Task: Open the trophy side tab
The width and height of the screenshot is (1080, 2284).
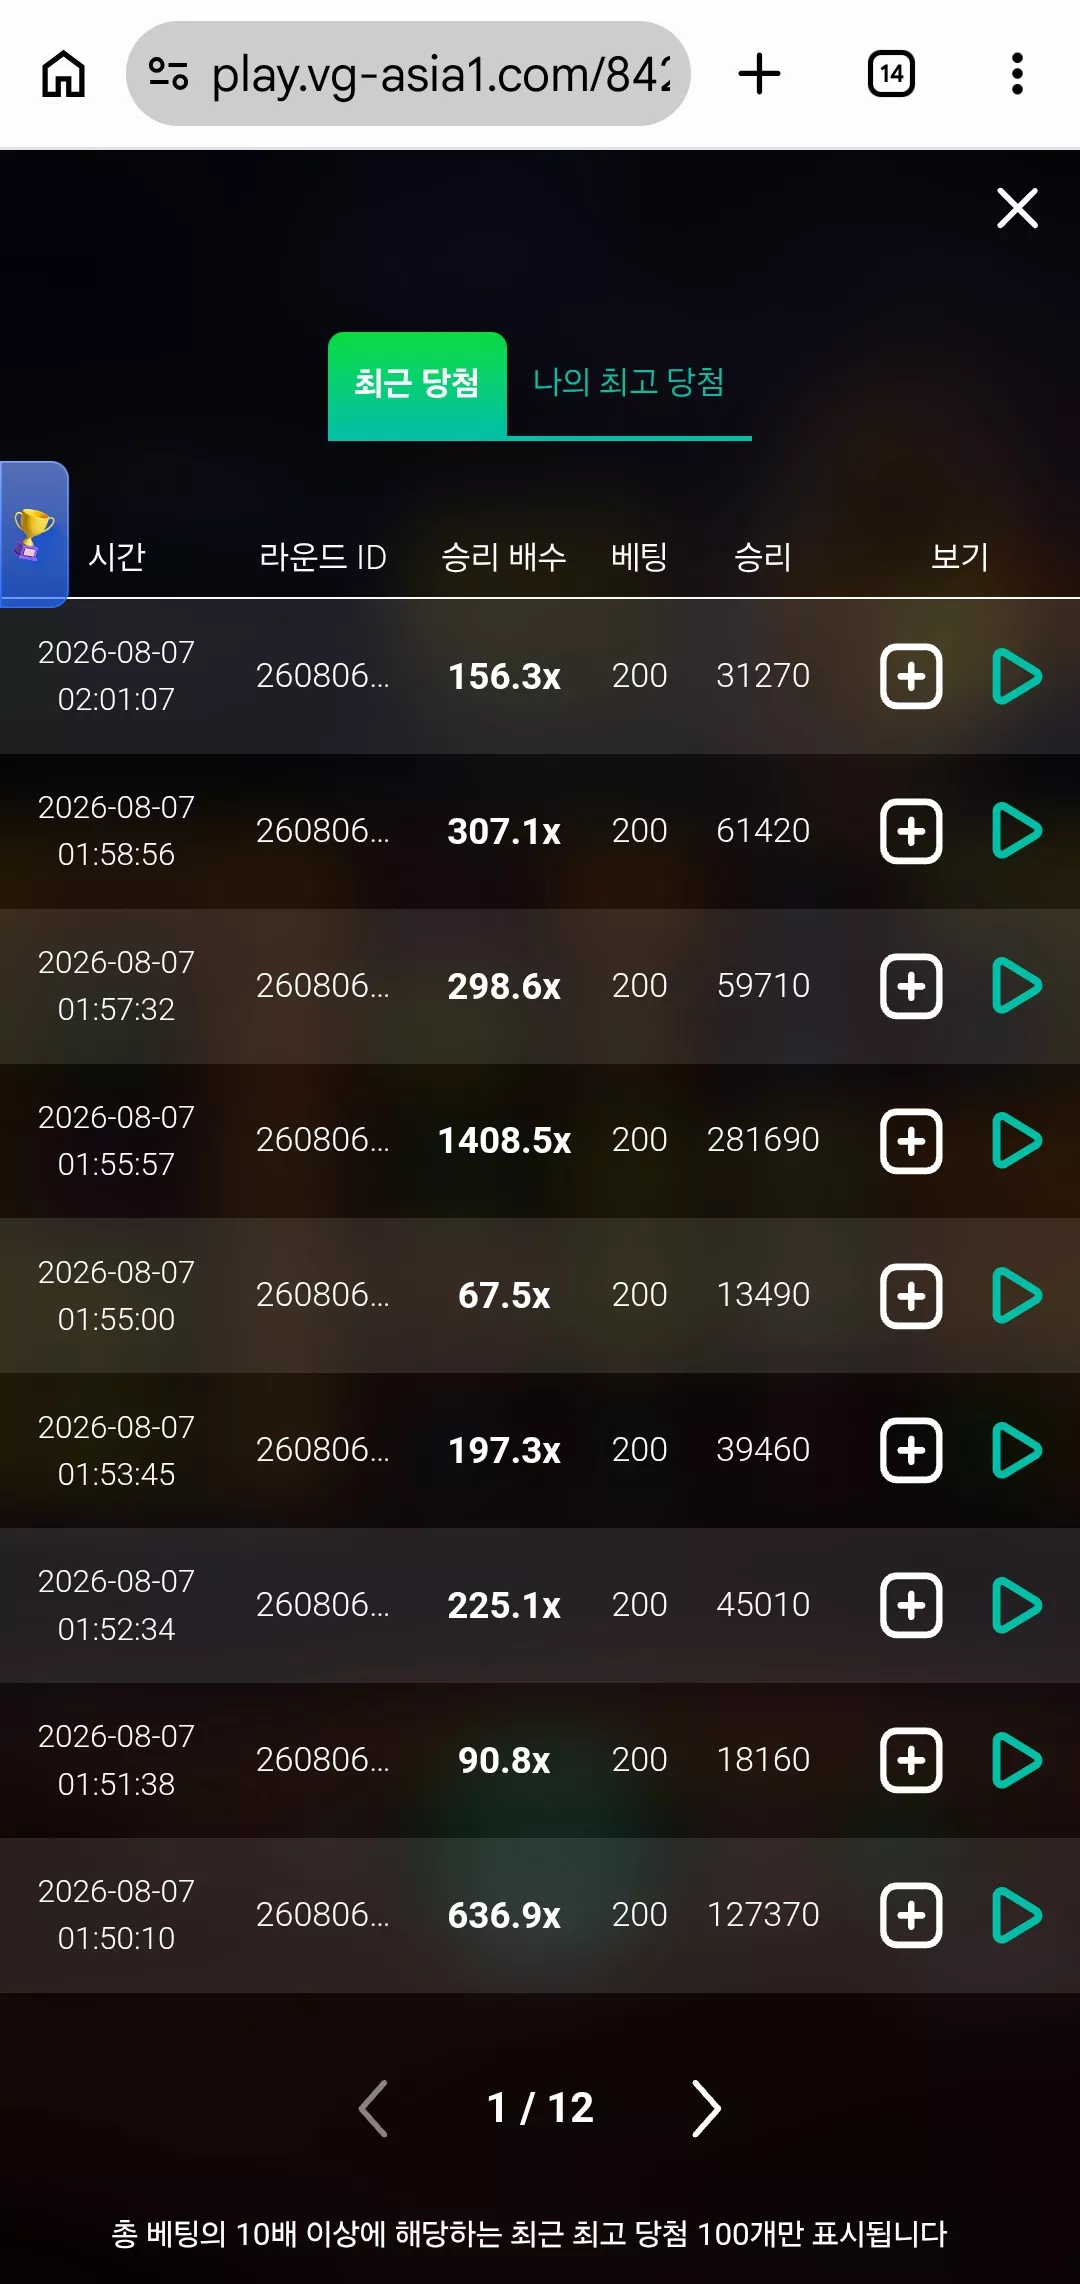Action: pos(34,534)
